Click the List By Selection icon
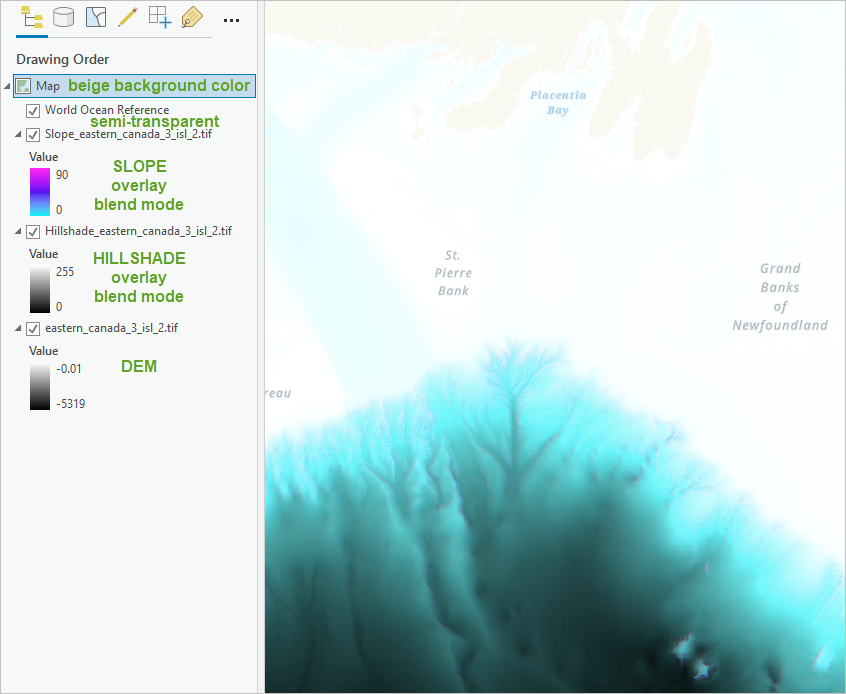Image resolution: width=846 pixels, height=694 pixels. click(94, 17)
